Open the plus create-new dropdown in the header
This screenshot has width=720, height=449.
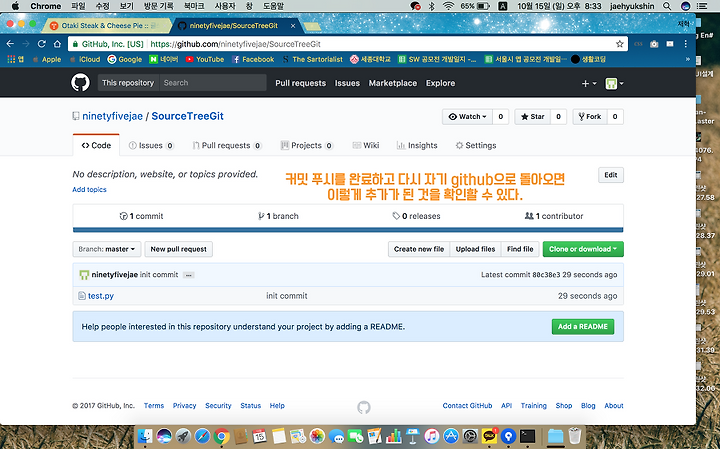(x=589, y=83)
